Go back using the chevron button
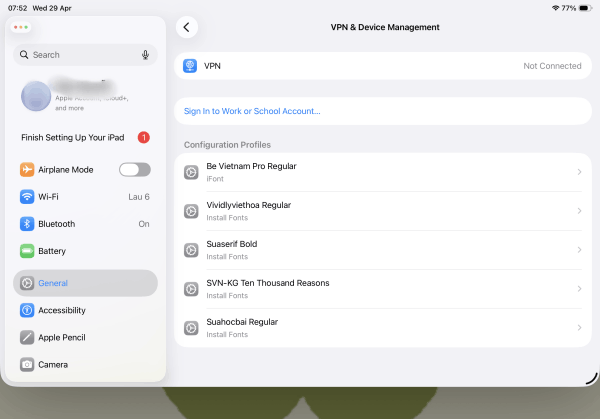Image resolution: width=600 pixels, height=419 pixels. point(187,27)
